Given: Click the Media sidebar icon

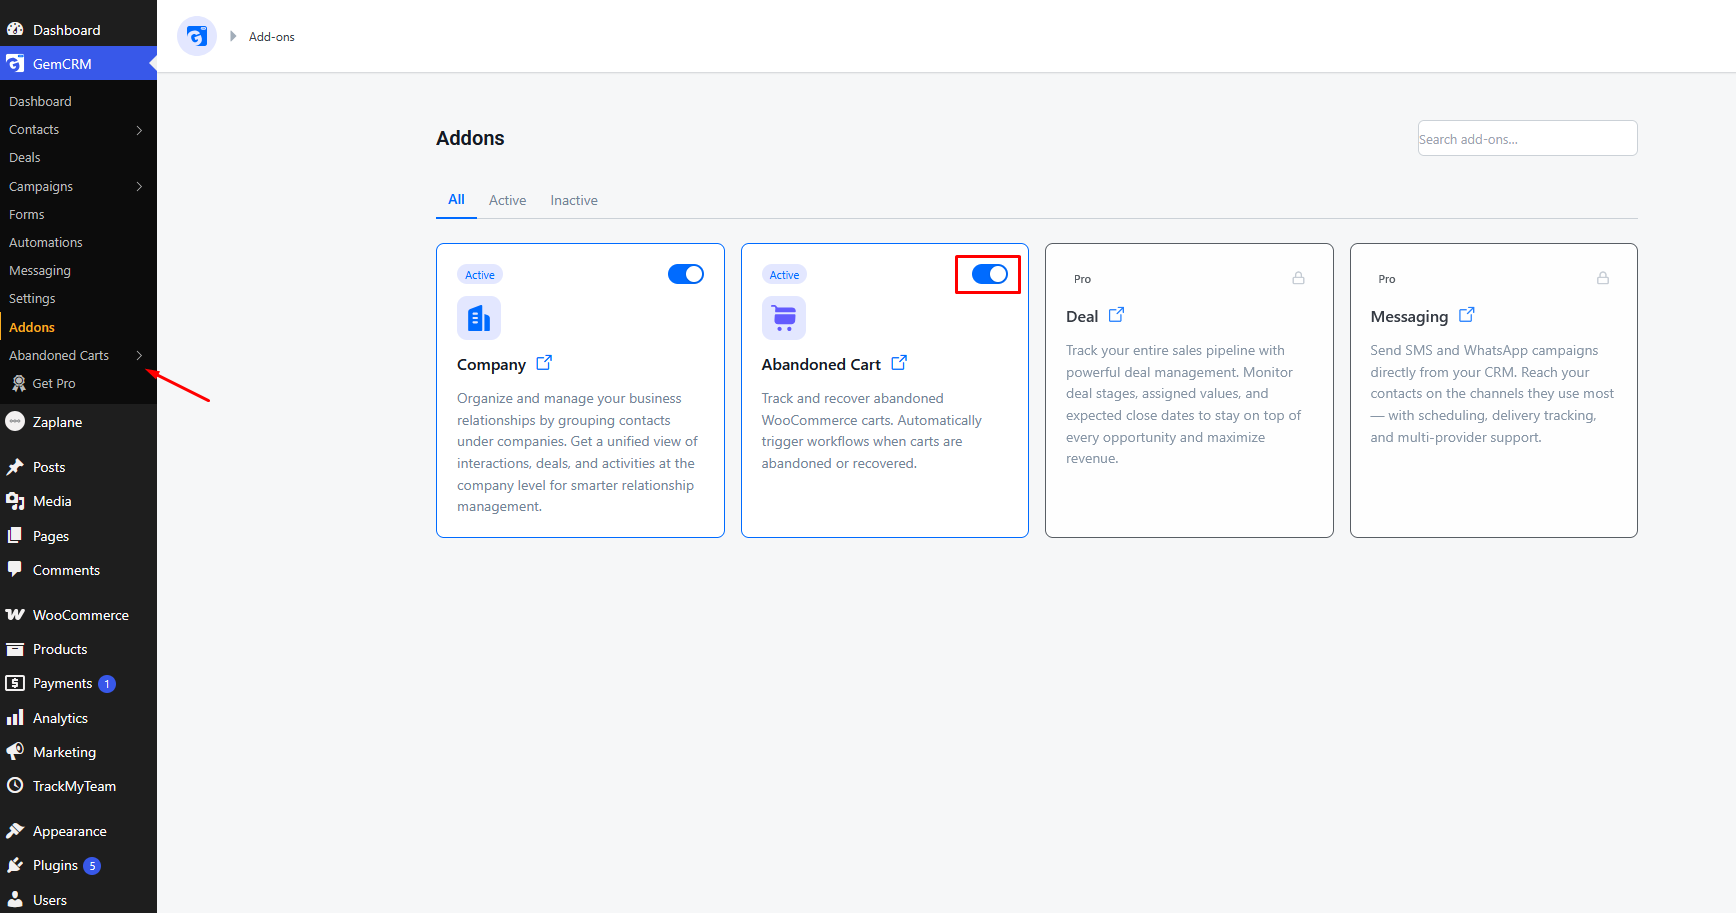Looking at the screenshot, I should pos(15,501).
